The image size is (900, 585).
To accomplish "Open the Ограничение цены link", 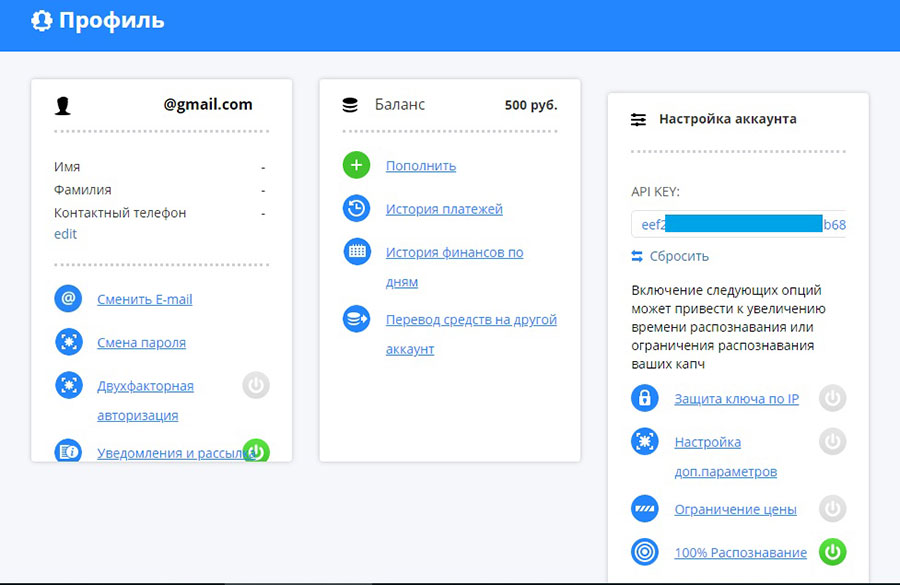I will (735, 509).
